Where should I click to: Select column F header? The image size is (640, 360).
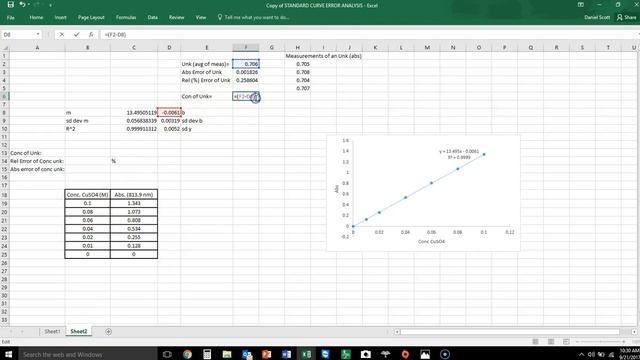tap(246, 48)
